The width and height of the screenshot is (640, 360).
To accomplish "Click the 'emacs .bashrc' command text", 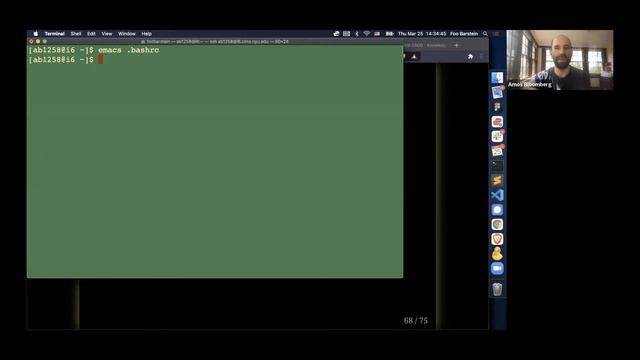I will (x=128, y=50).
